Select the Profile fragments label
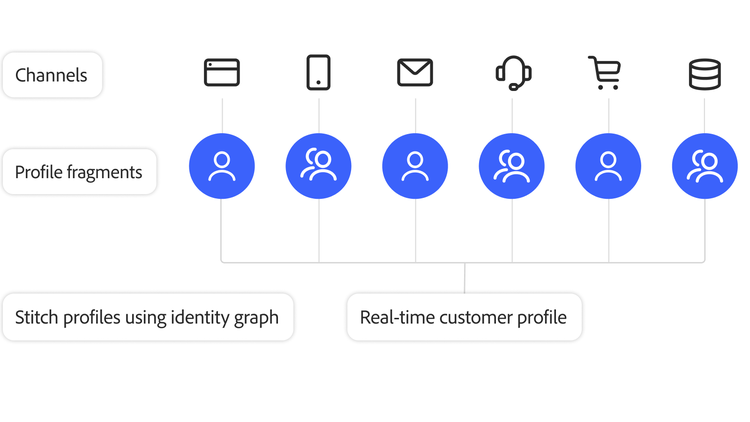The height and width of the screenshot is (422, 750). coord(79,172)
